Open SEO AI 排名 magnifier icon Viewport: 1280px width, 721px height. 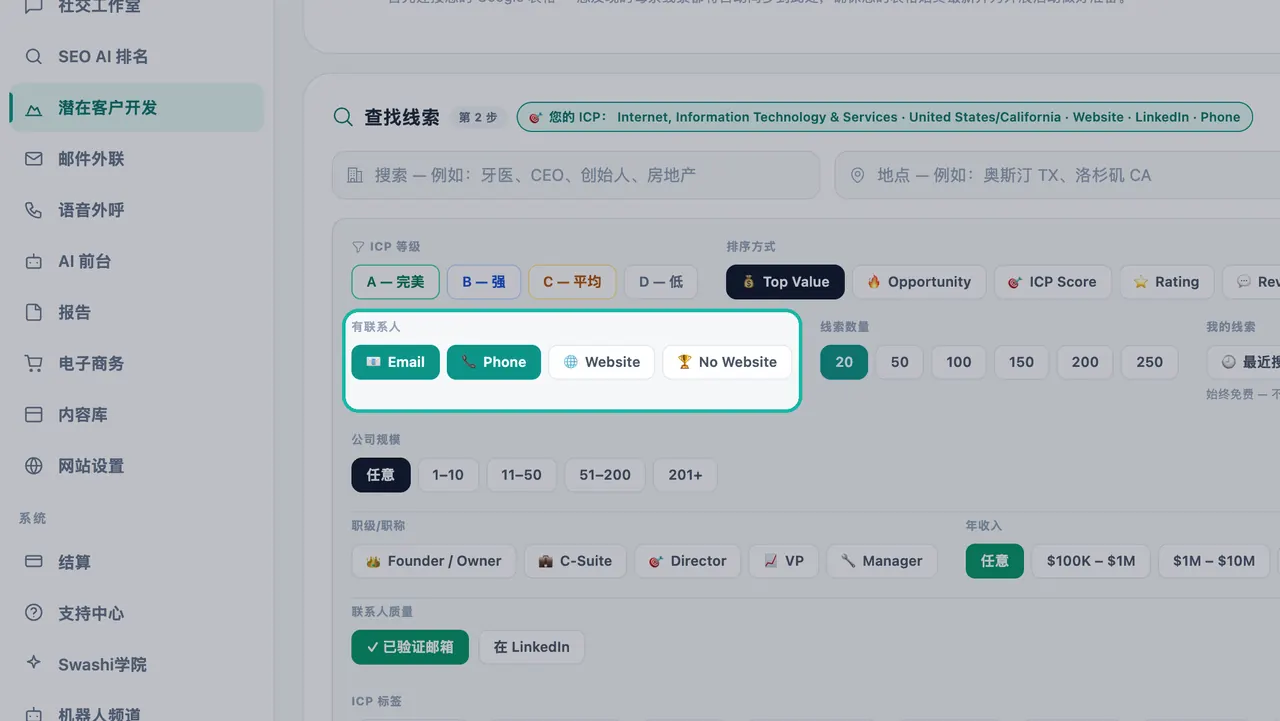pos(34,57)
